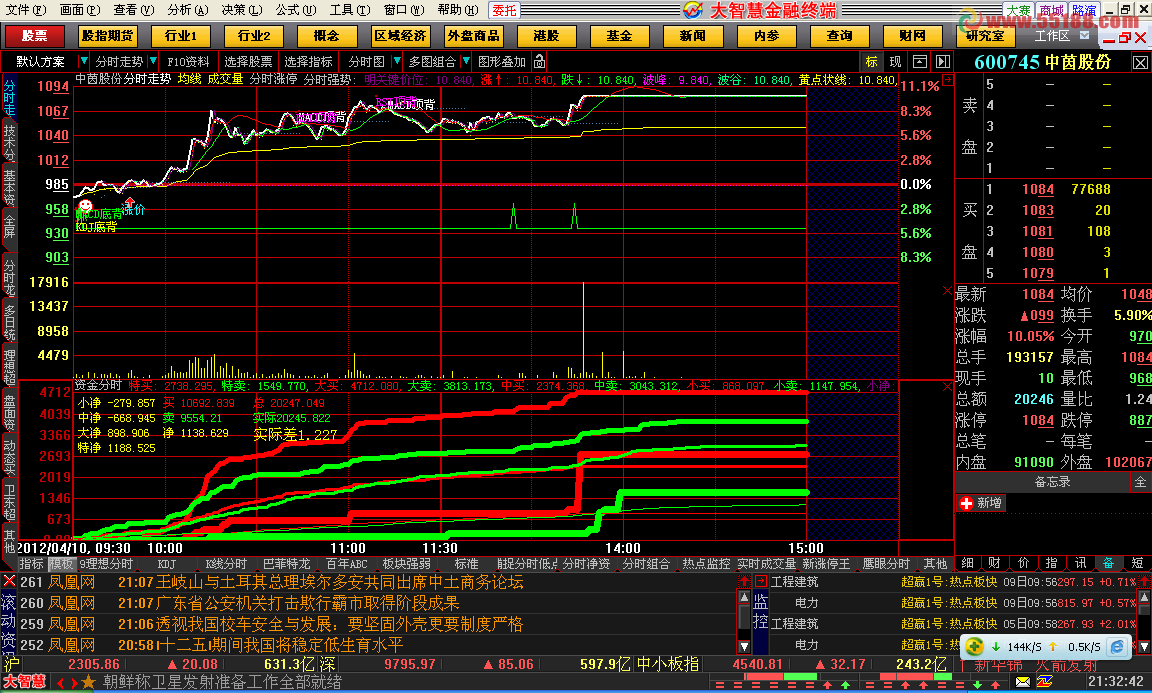1152x693 pixels.
Task: Click the 工作区 dropdown arrow icon
Action: tap(1084, 35)
